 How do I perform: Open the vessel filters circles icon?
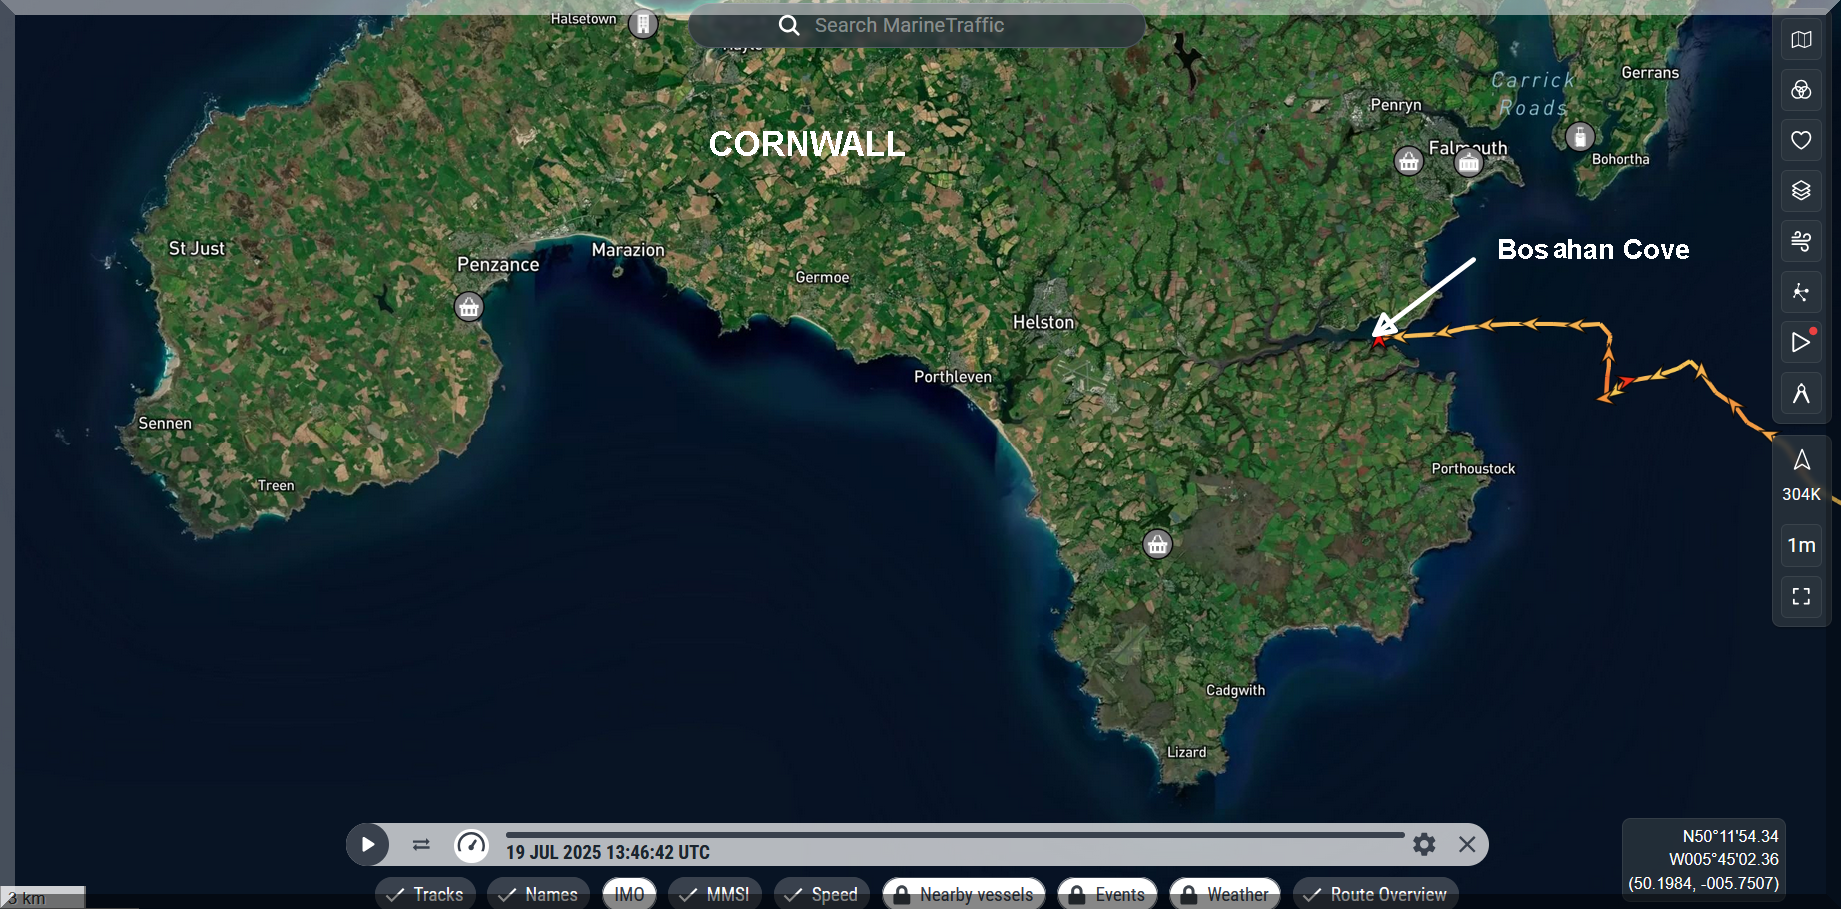pos(1801,91)
